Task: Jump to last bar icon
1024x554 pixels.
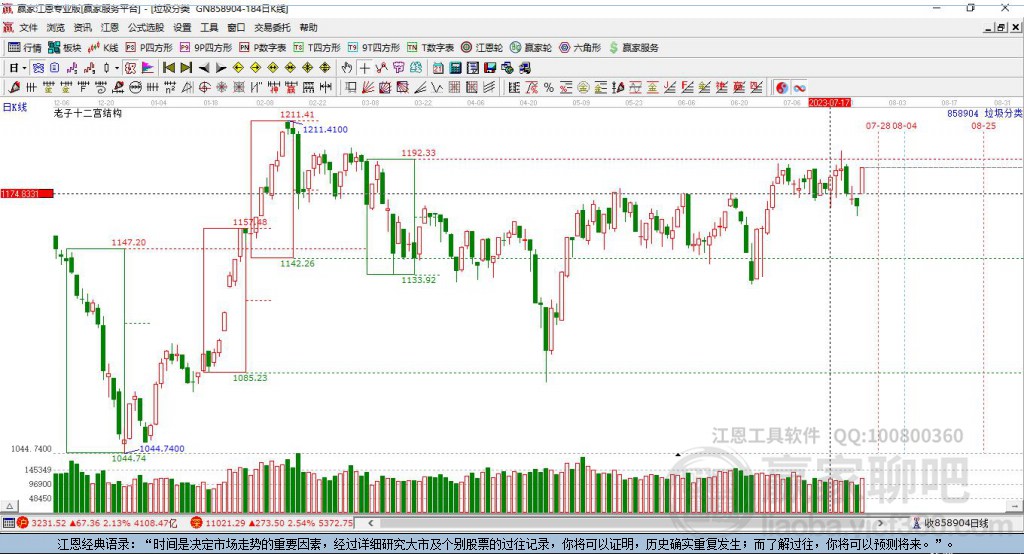Action: point(186,68)
